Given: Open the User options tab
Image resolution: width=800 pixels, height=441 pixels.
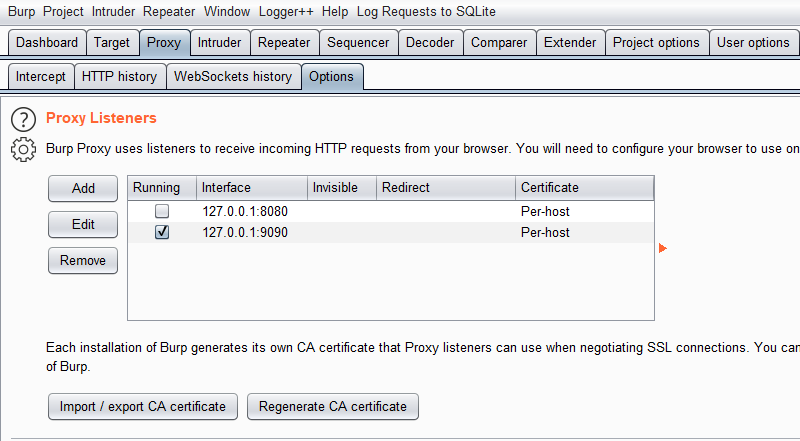Looking at the screenshot, I should pos(753,42).
